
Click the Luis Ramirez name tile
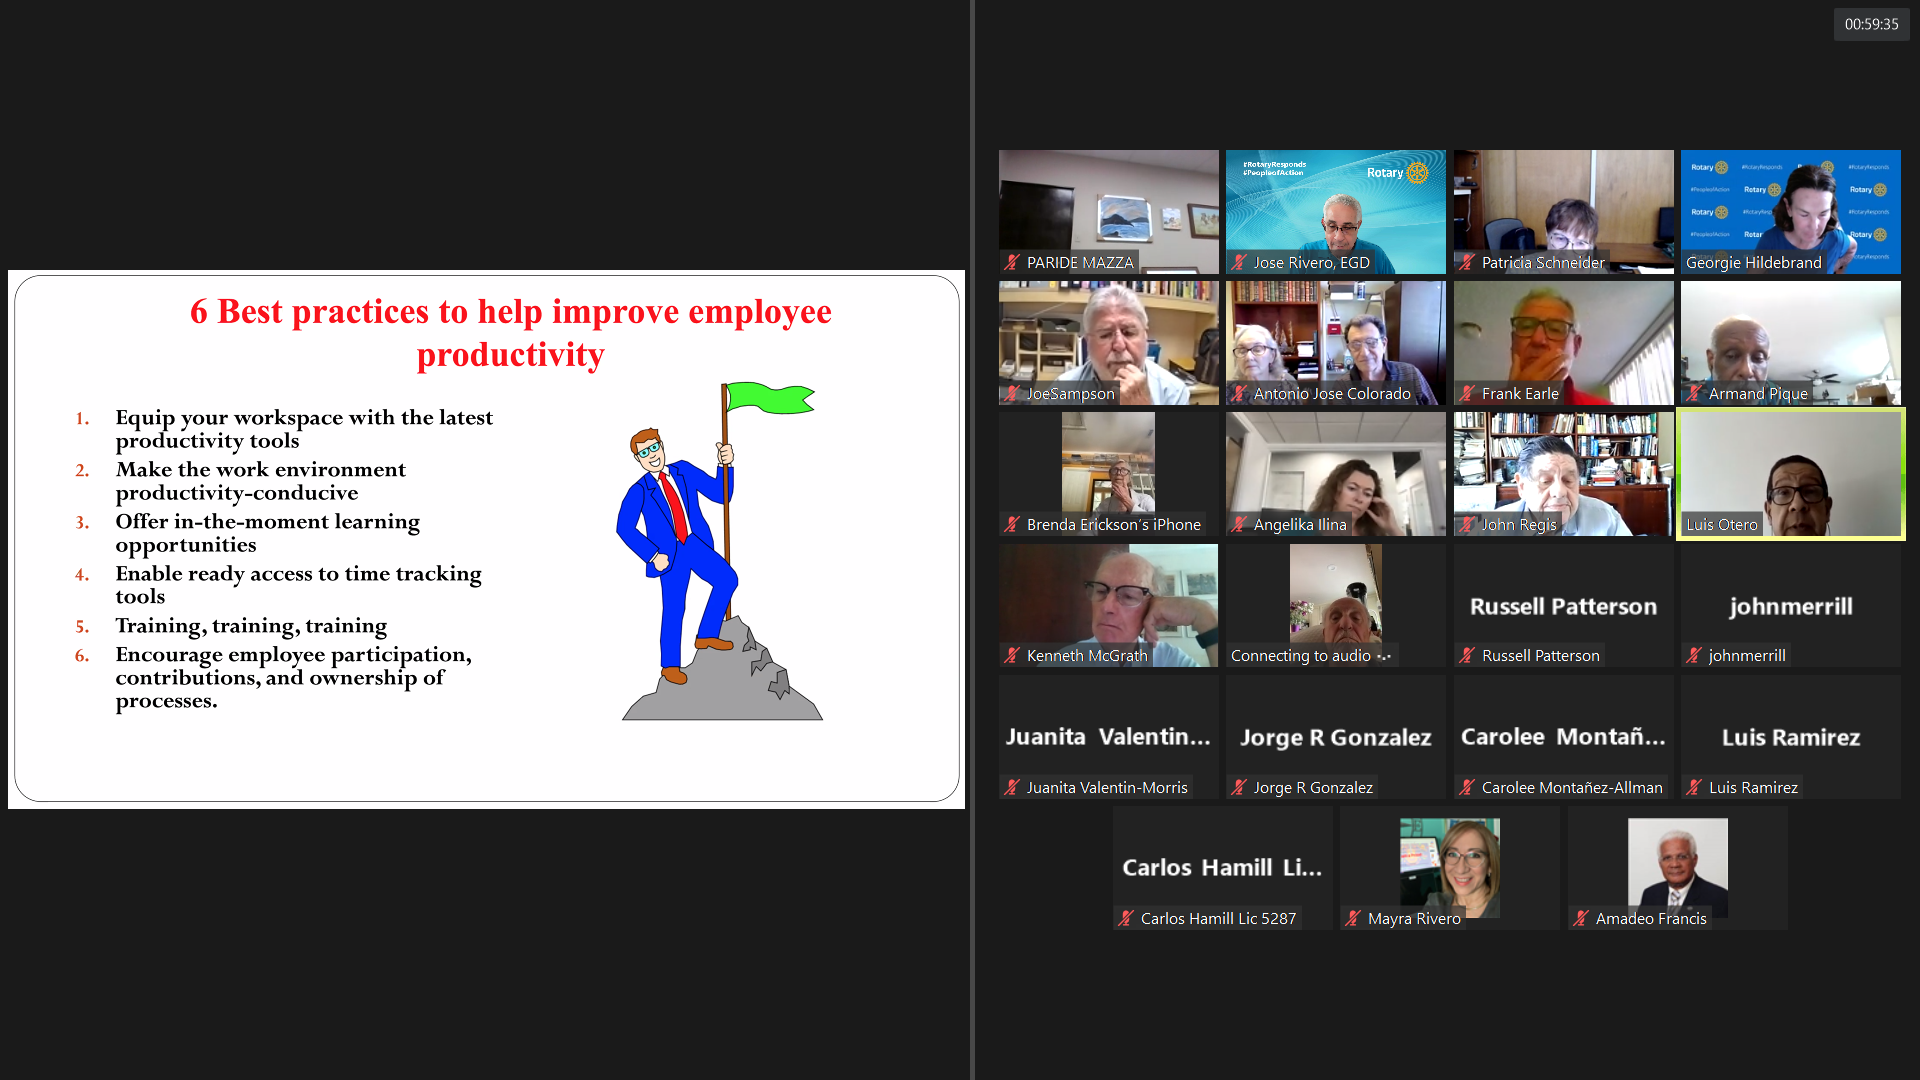[x=1790, y=737]
